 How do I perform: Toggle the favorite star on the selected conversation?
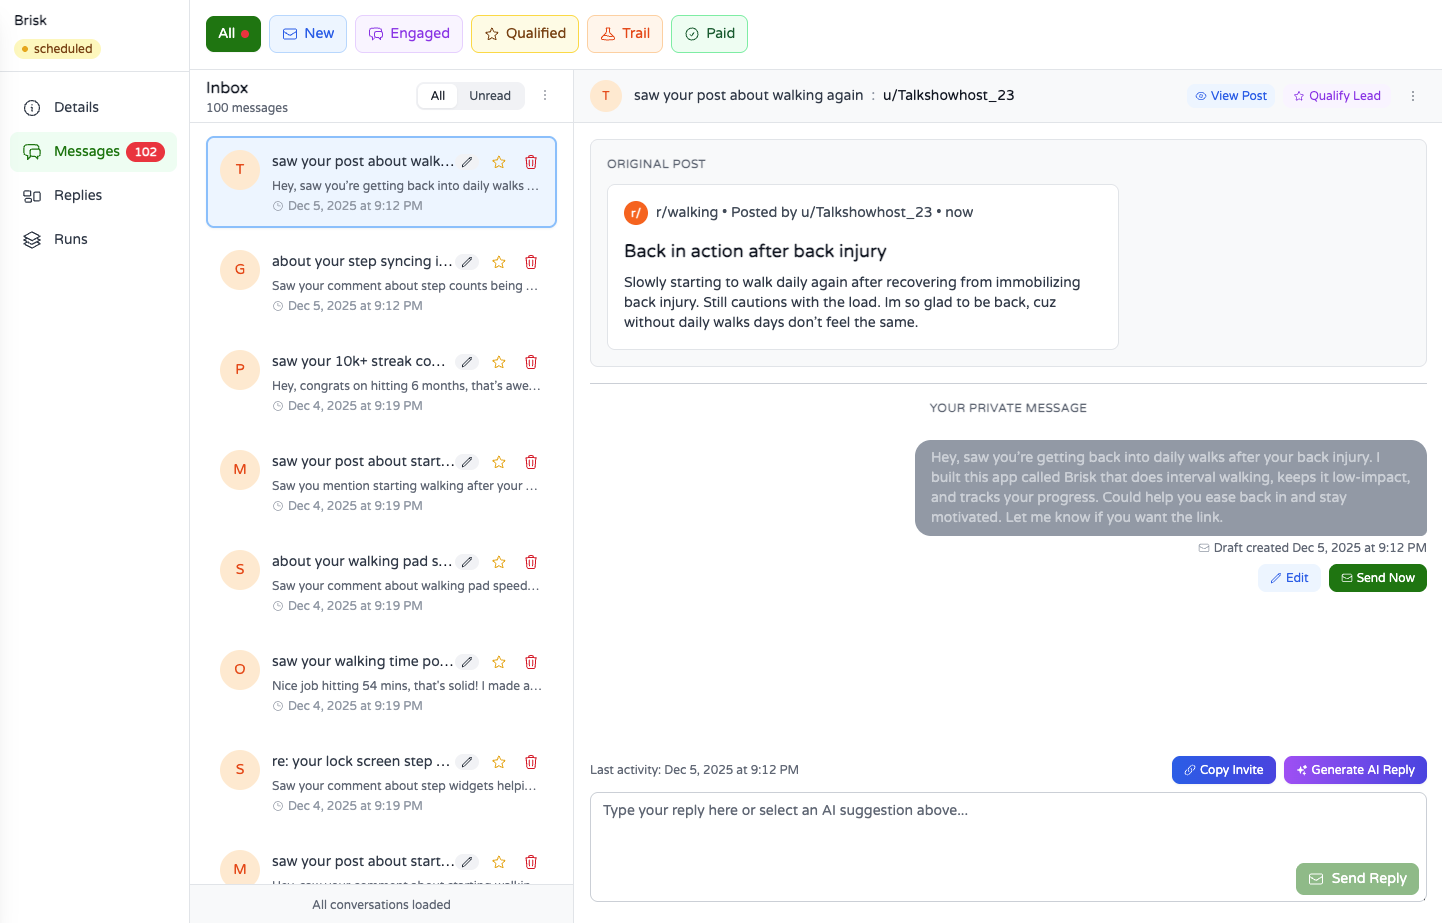click(499, 161)
